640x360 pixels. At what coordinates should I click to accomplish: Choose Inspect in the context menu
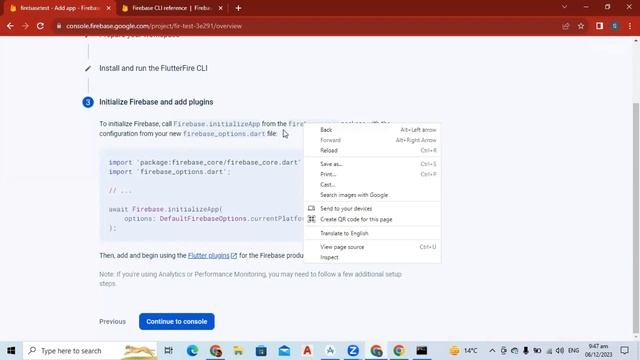[x=372, y=257]
